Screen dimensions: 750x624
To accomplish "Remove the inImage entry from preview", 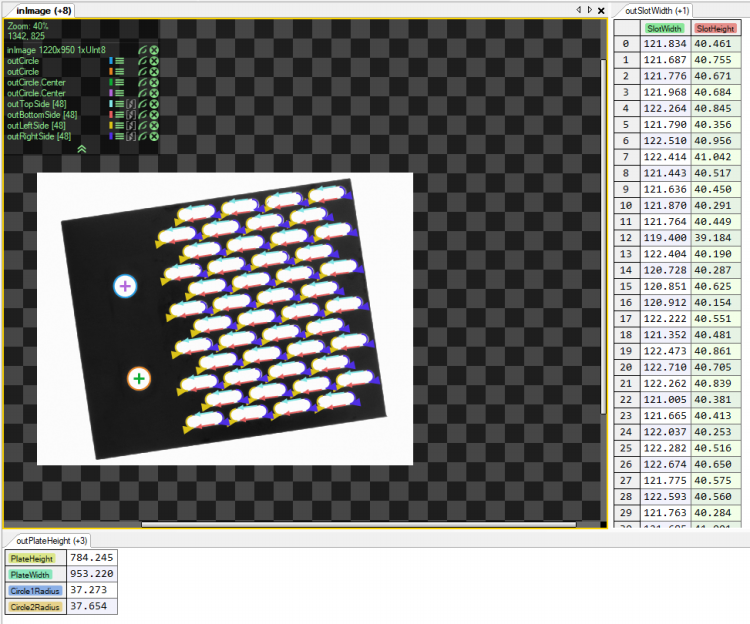I will [x=155, y=50].
